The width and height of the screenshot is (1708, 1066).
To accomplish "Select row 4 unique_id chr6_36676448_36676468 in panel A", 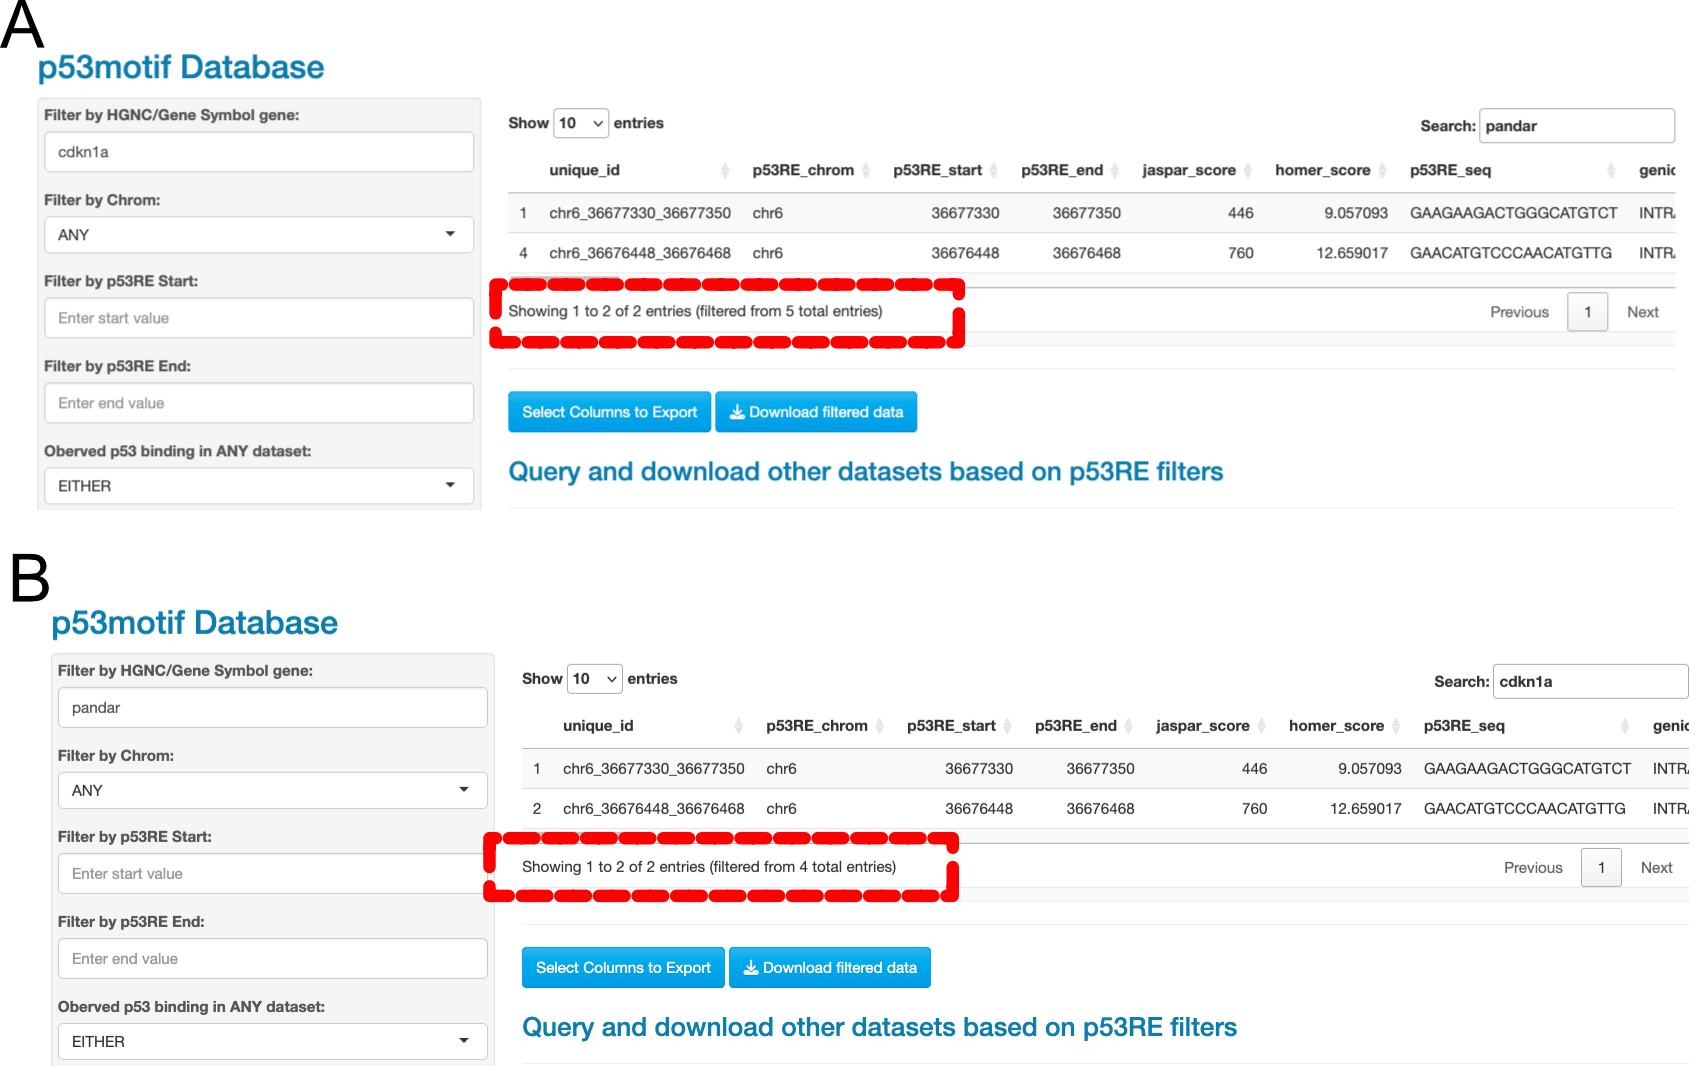I will (x=640, y=253).
